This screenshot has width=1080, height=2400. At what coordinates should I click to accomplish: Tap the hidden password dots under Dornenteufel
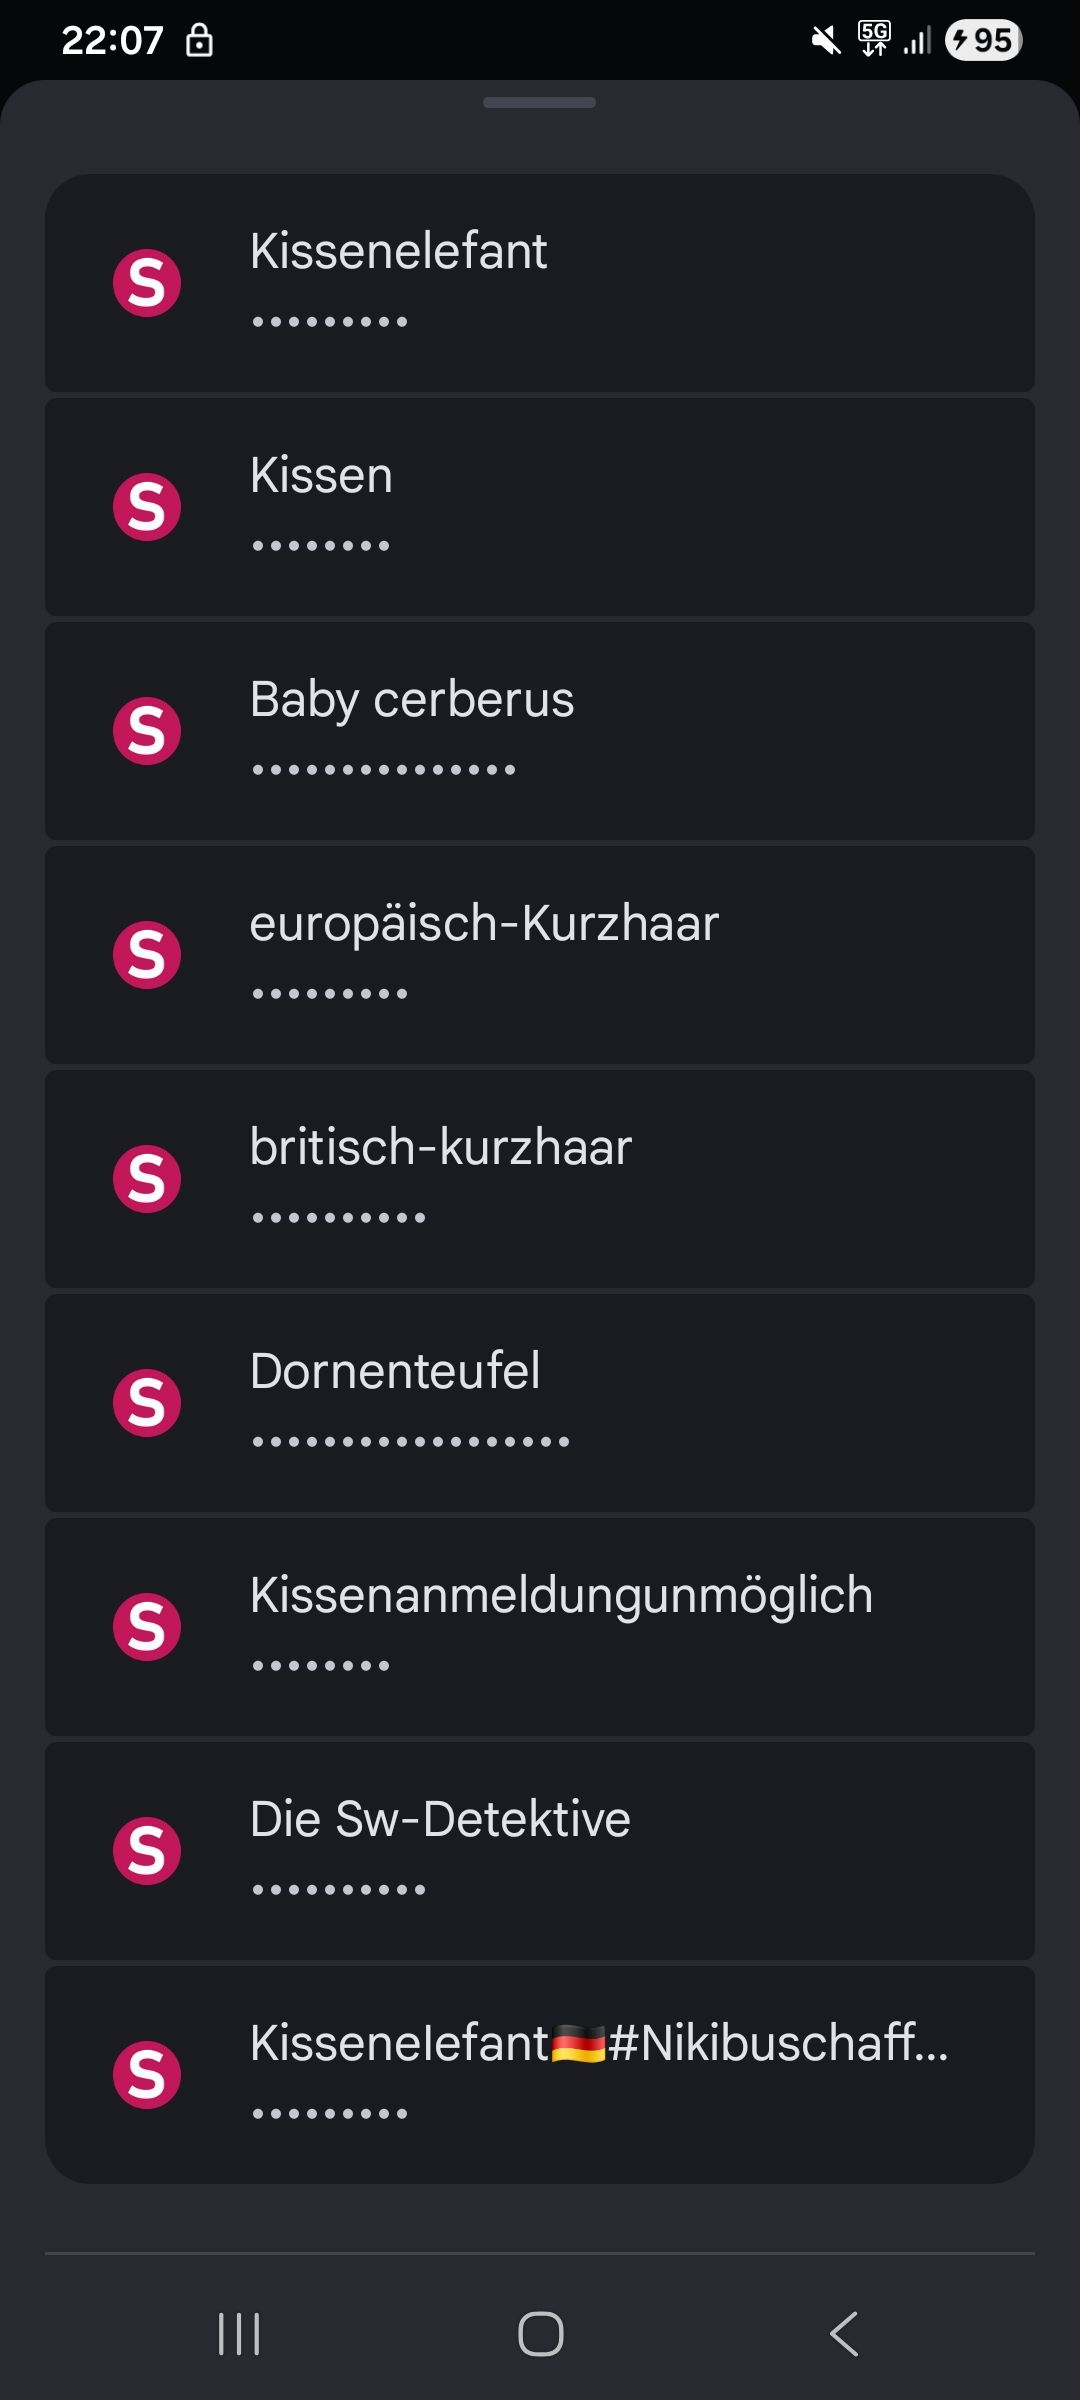(x=410, y=1442)
